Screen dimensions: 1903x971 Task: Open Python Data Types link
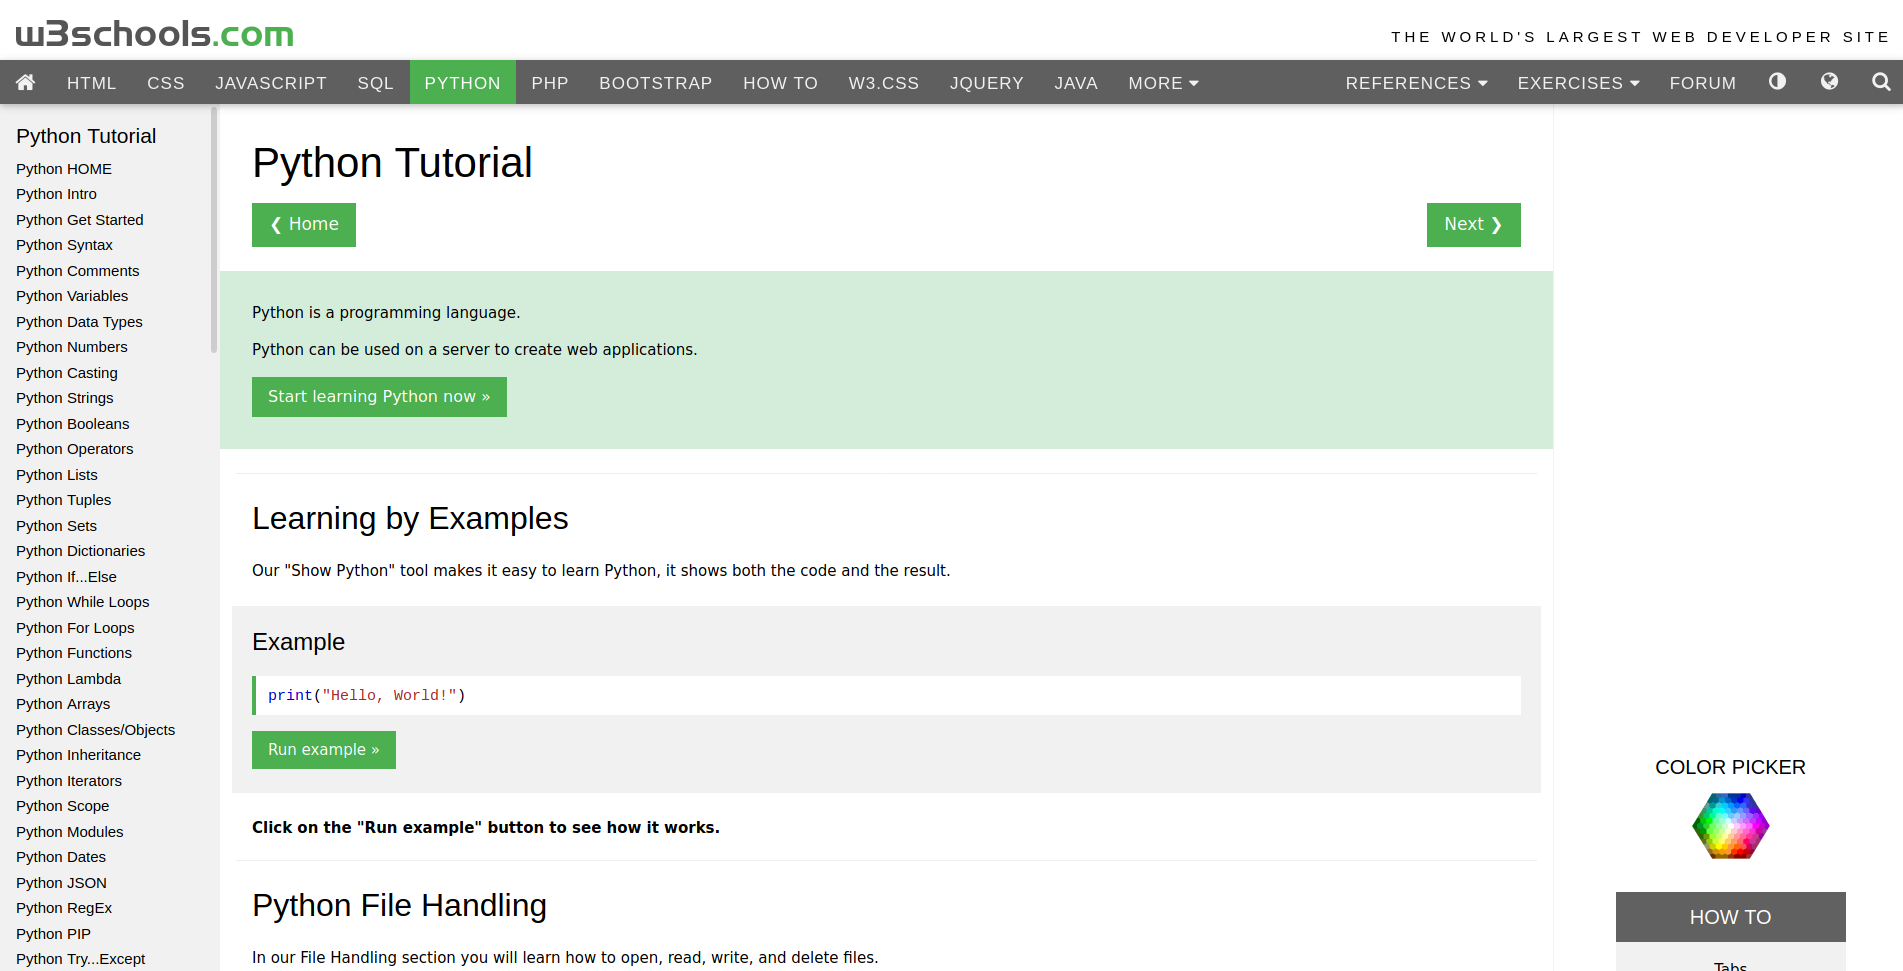click(x=79, y=322)
